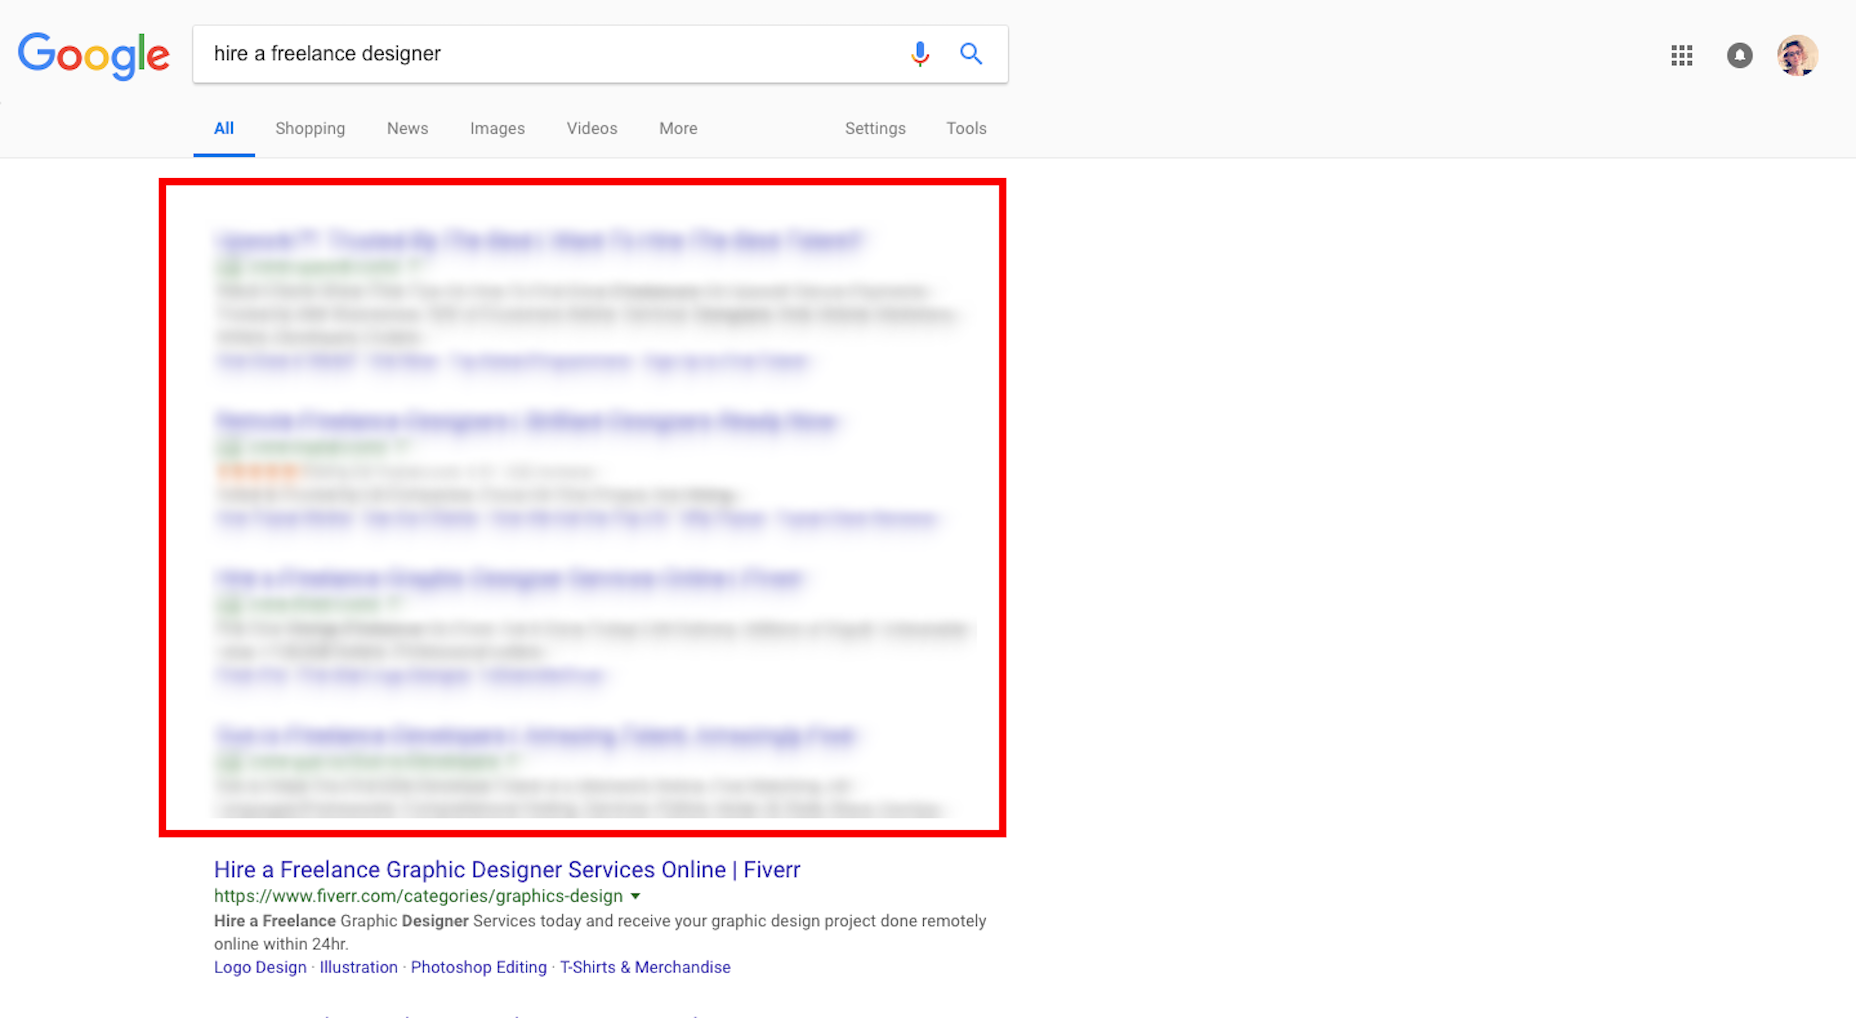
Task: Click the fiverr.com categories URL text
Action: point(418,896)
